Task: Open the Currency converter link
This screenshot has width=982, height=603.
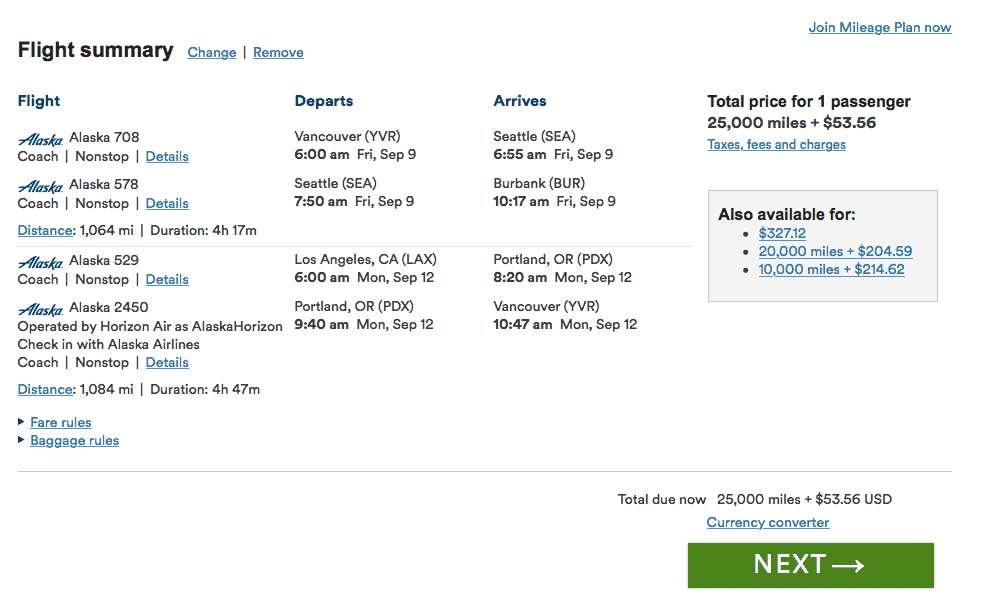Action: click(767, 523)
